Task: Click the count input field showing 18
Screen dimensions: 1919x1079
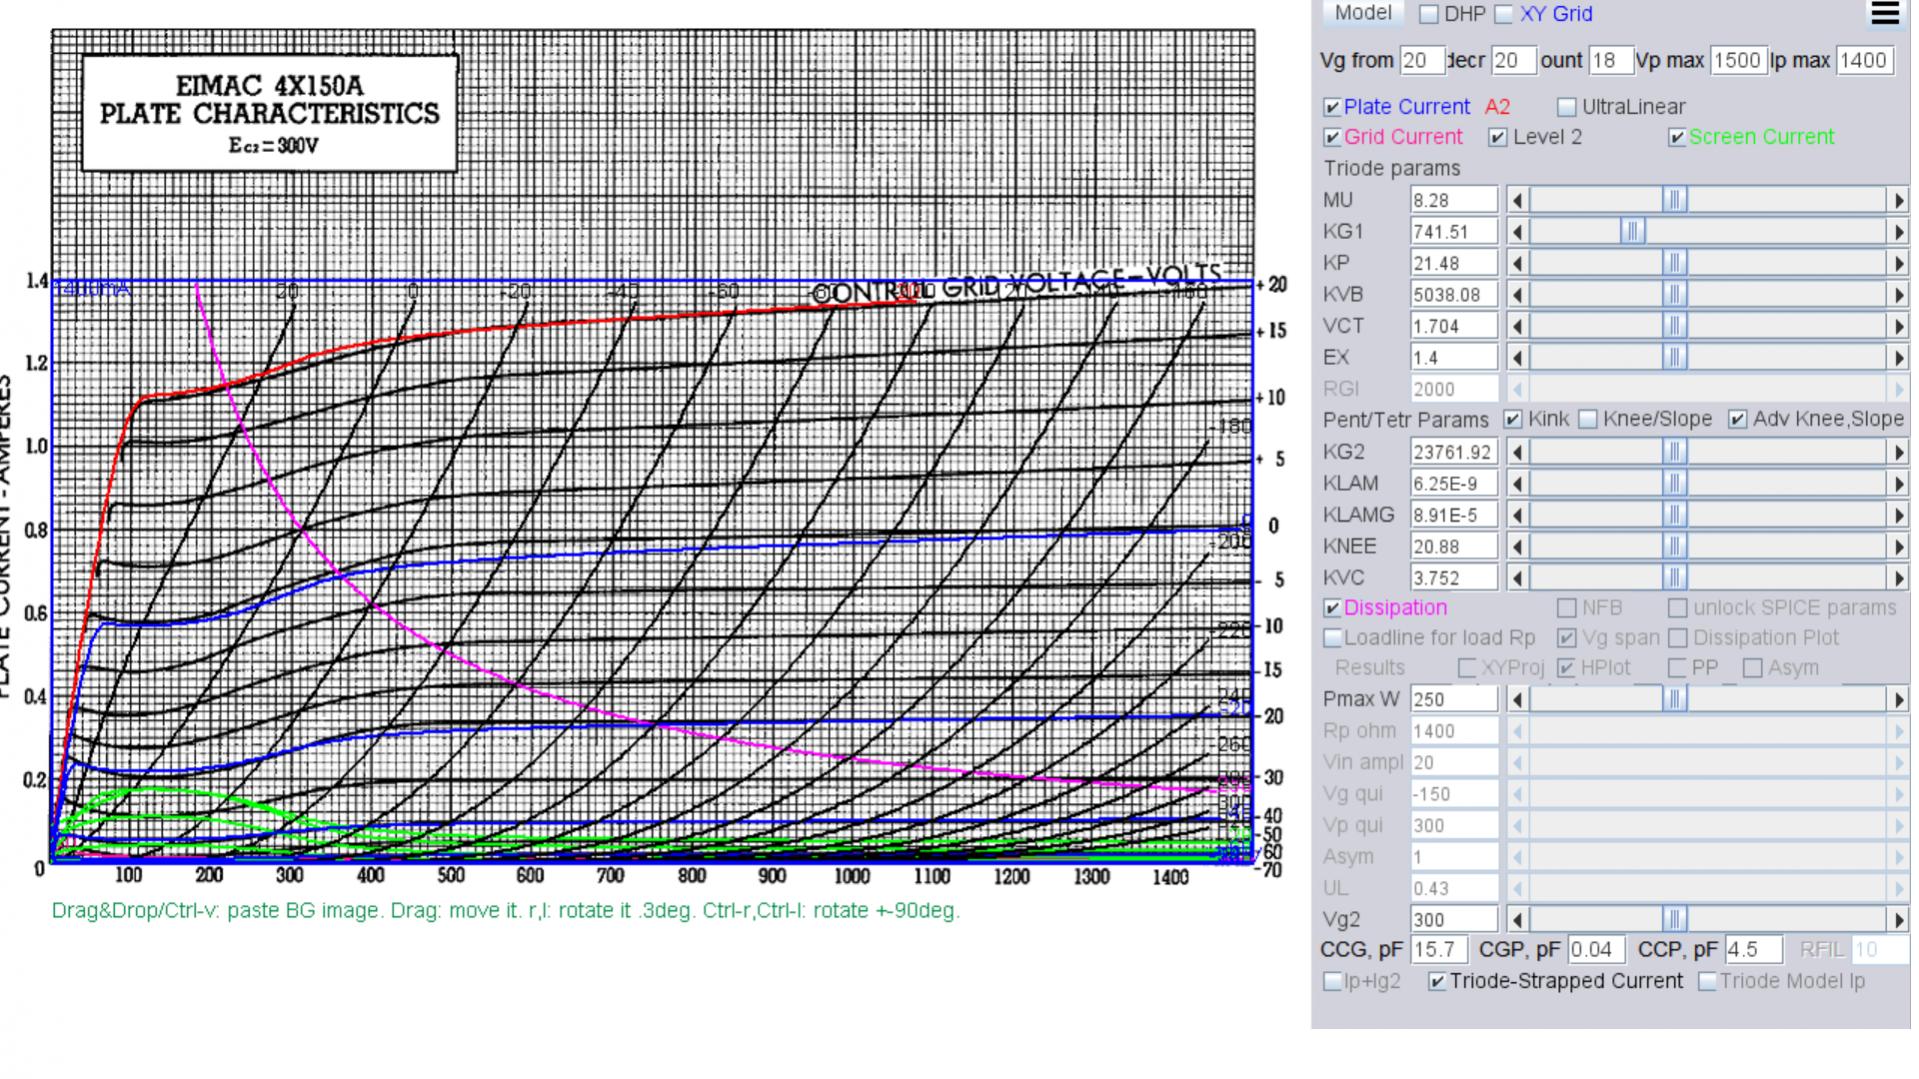Action: [x=1610, y=61]
